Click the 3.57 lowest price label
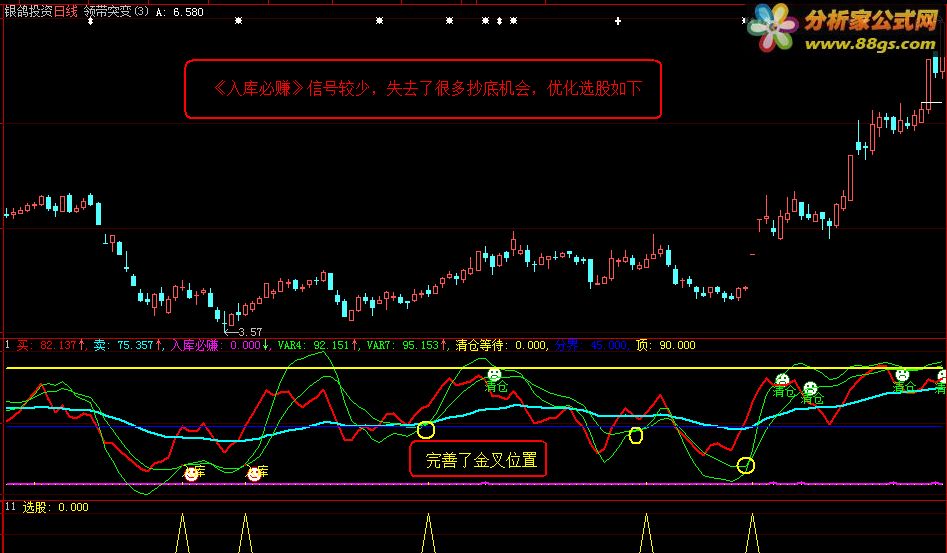Image resolution: width=947 pixels, height=553 pixels. tap(250, 332)
